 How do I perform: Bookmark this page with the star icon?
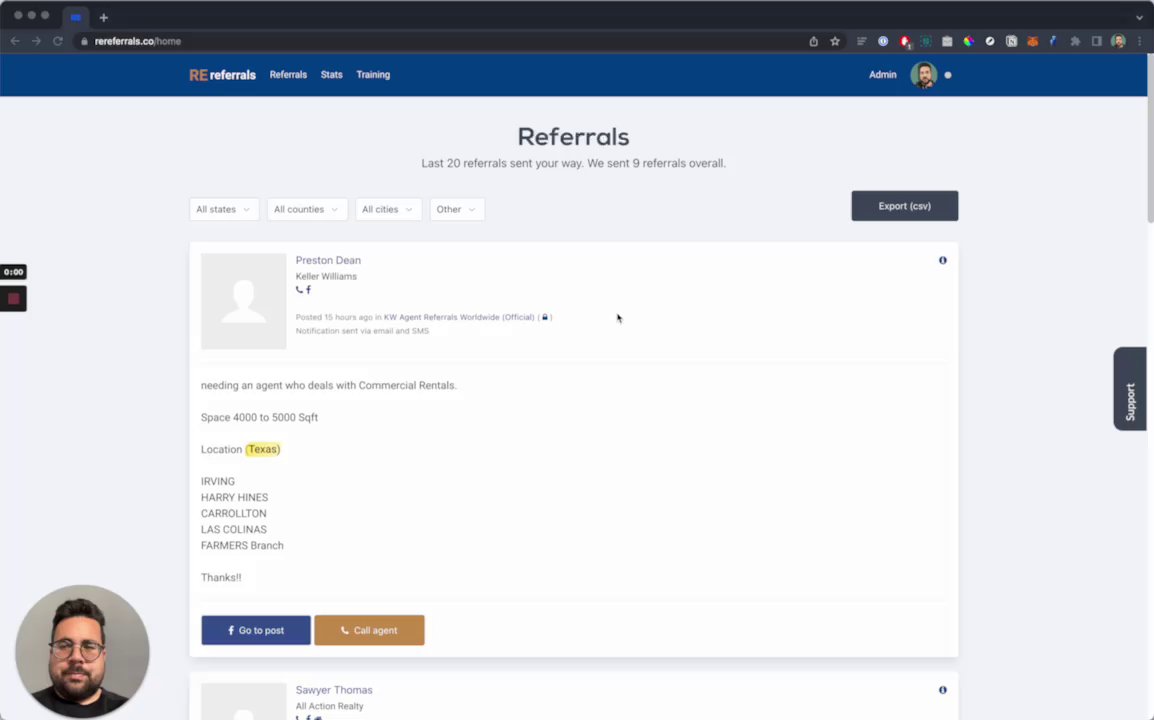point(835,41)
